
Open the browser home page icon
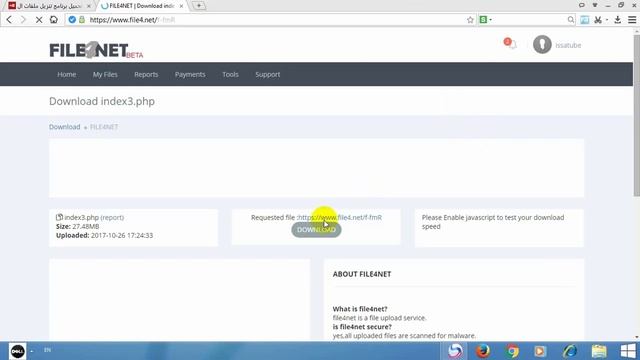[53, 20]
